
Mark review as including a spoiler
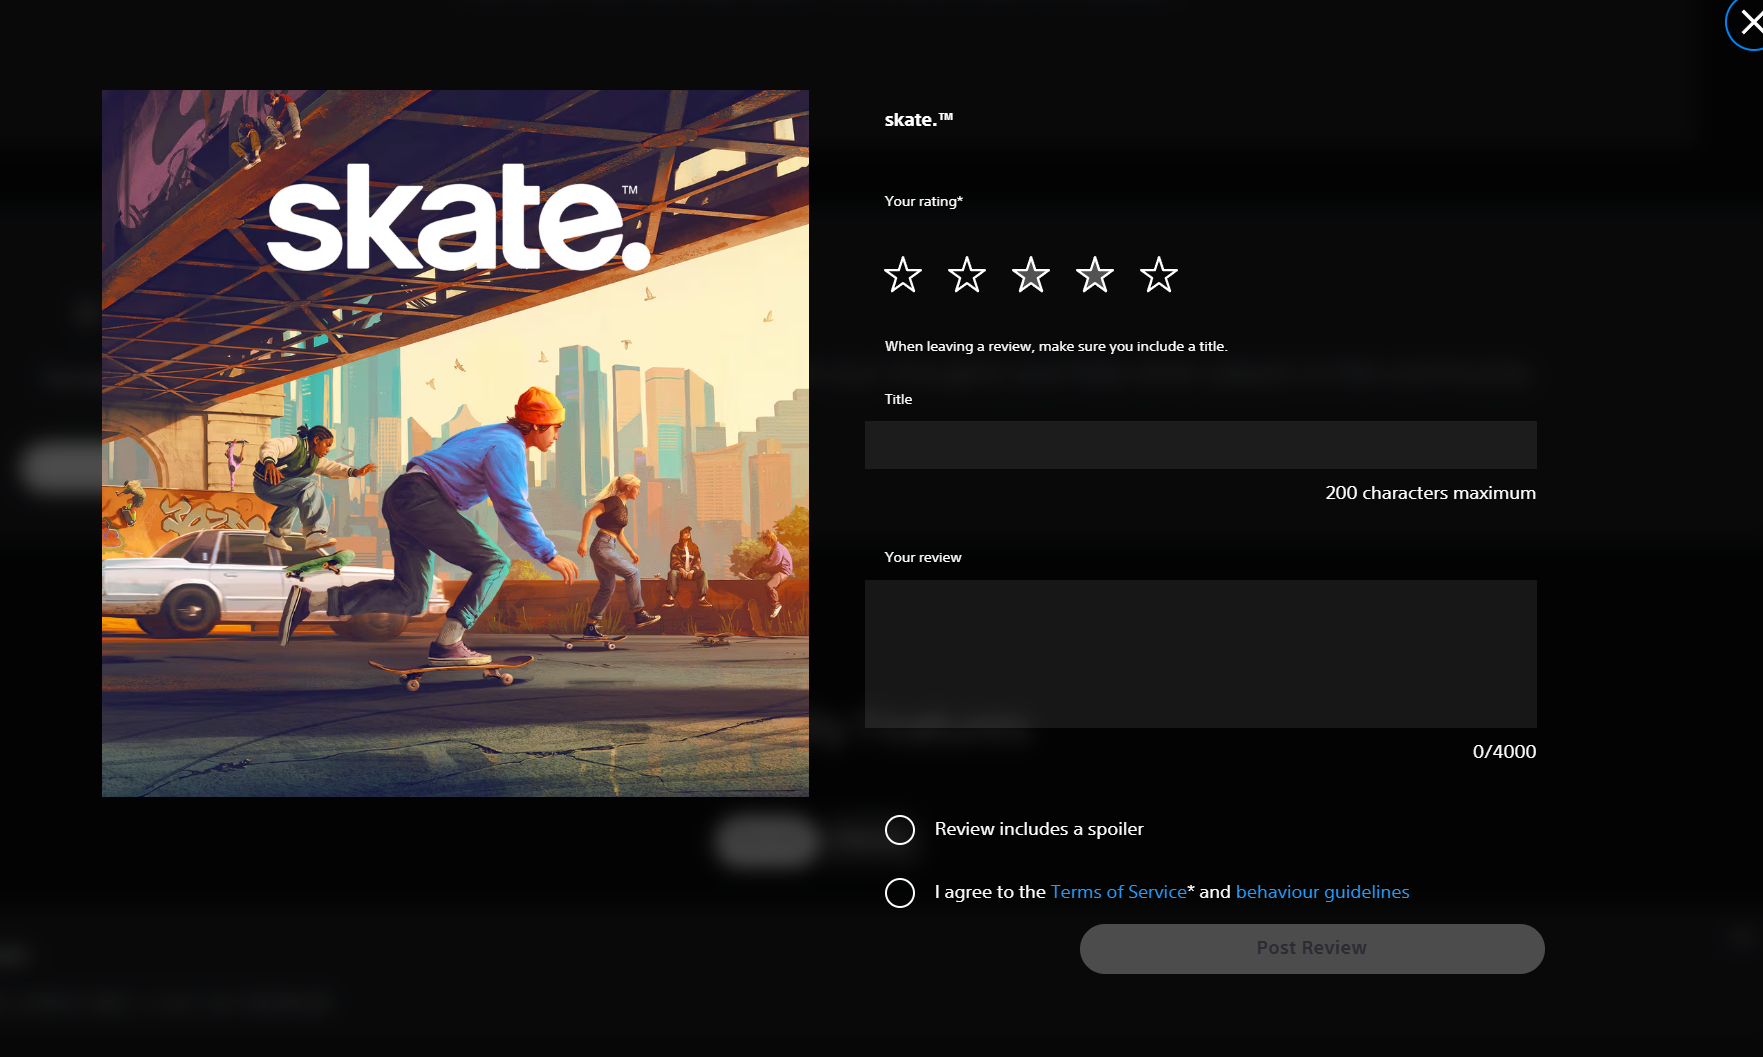click(900, 830)
